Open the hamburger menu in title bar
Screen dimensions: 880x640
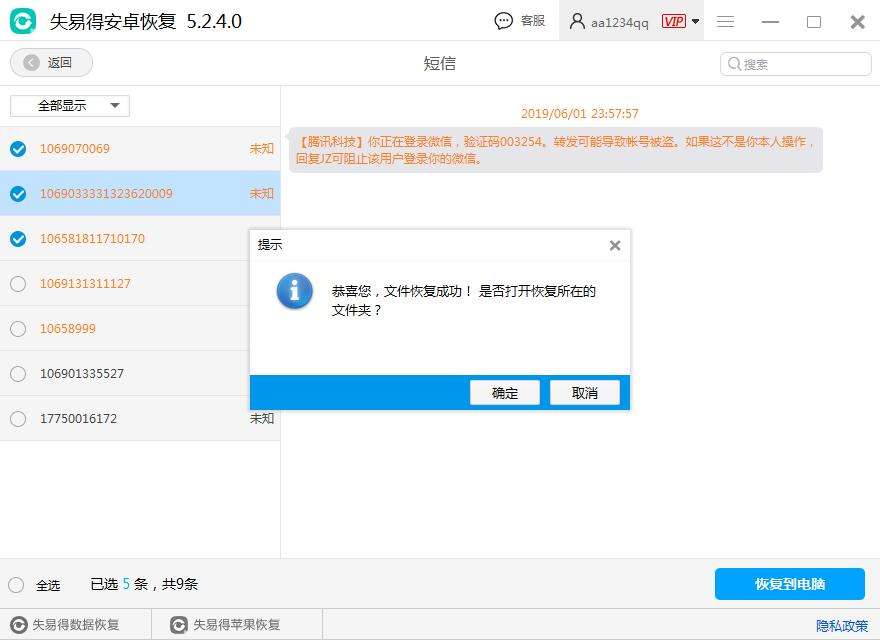(725, 21)
